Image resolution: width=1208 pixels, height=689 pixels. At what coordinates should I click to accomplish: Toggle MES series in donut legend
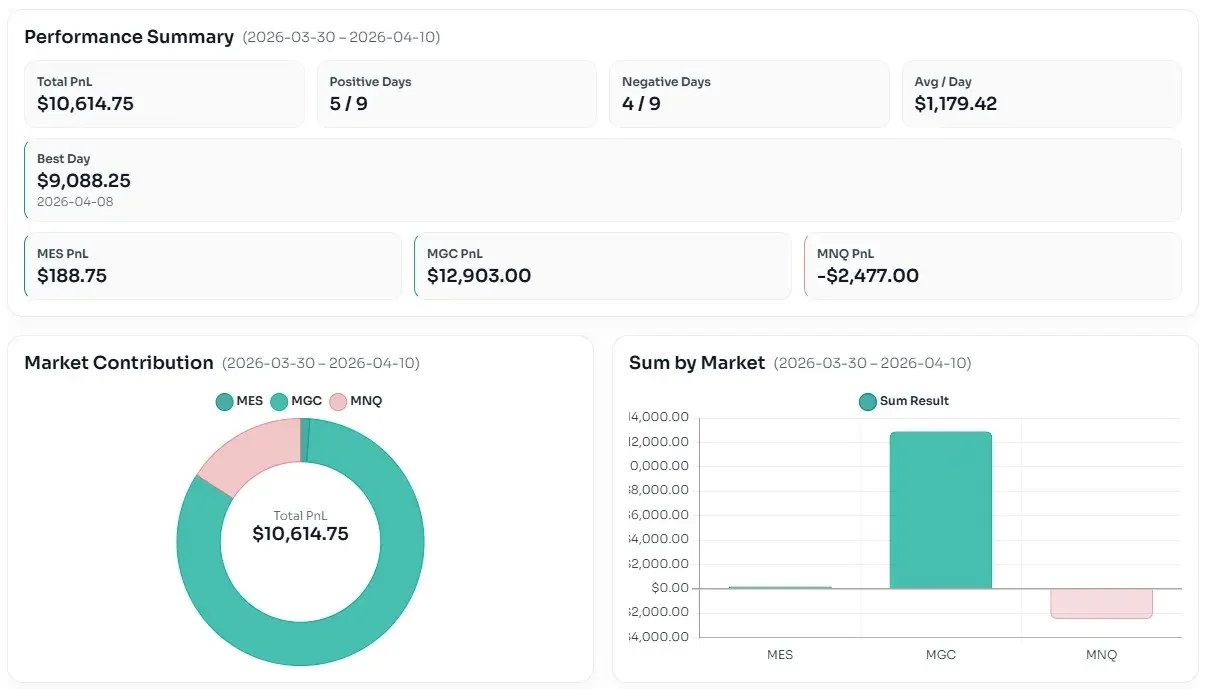[x=239, y=401]
